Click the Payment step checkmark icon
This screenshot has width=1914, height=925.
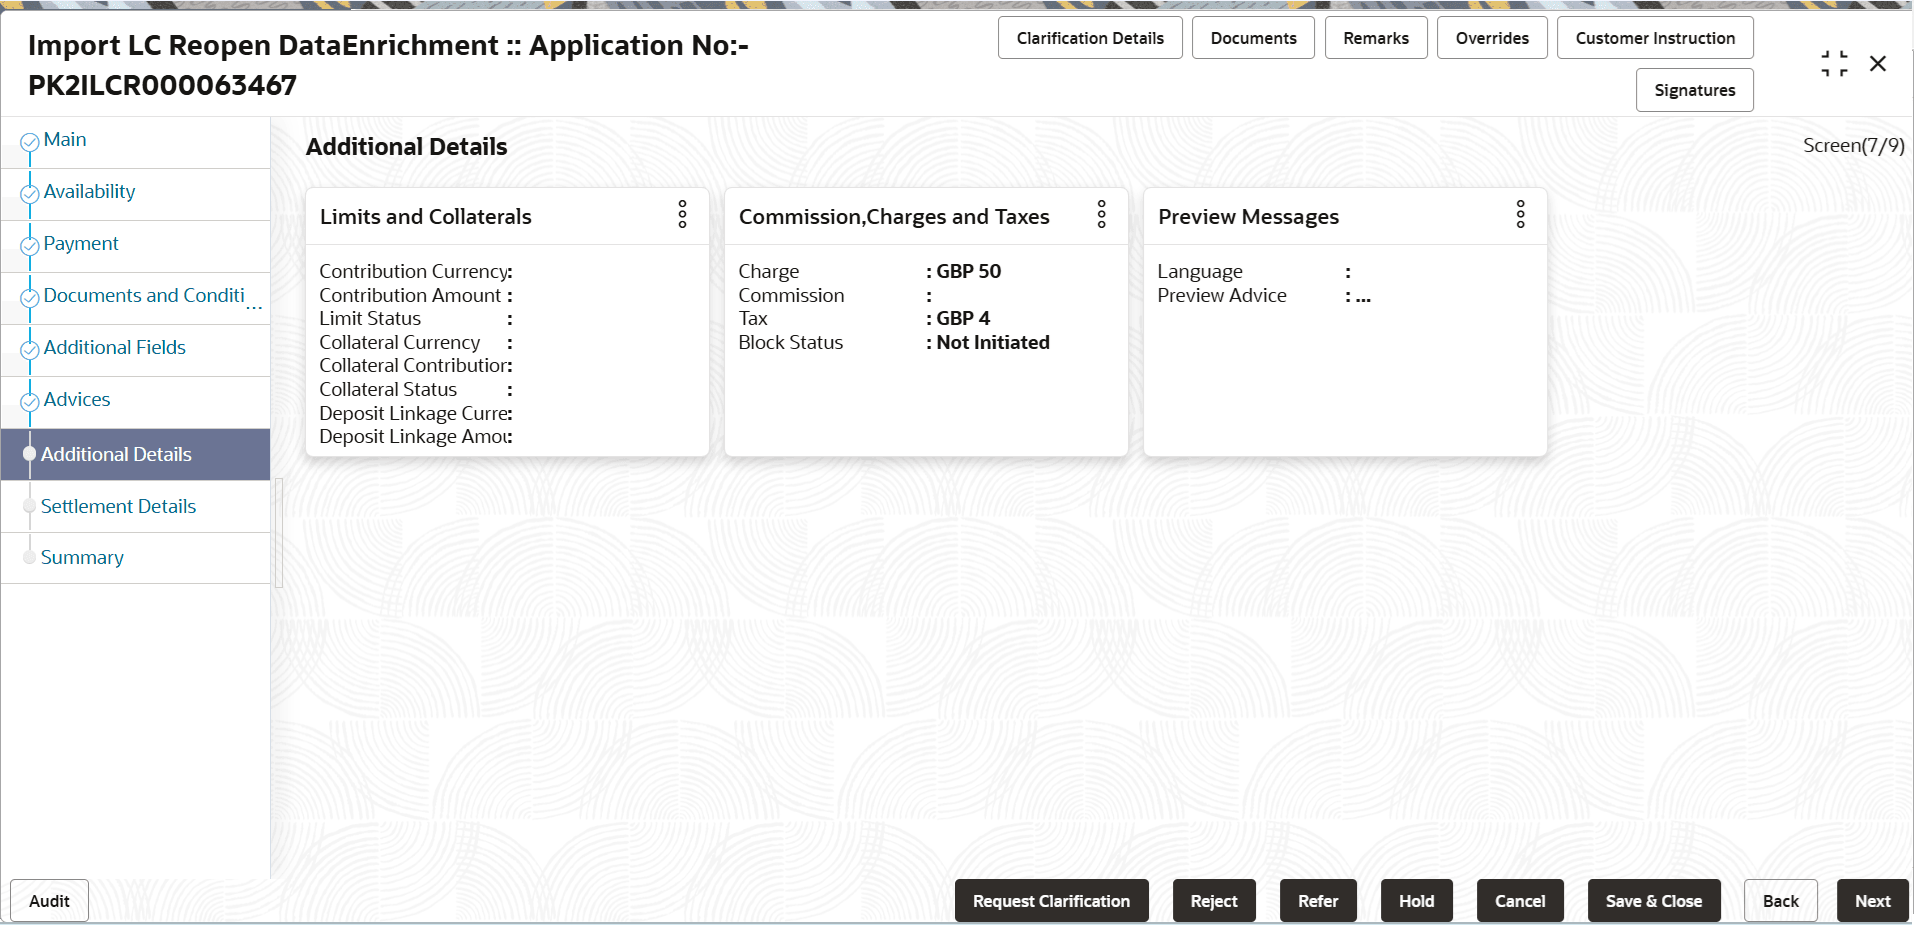(x=30, y=246)
